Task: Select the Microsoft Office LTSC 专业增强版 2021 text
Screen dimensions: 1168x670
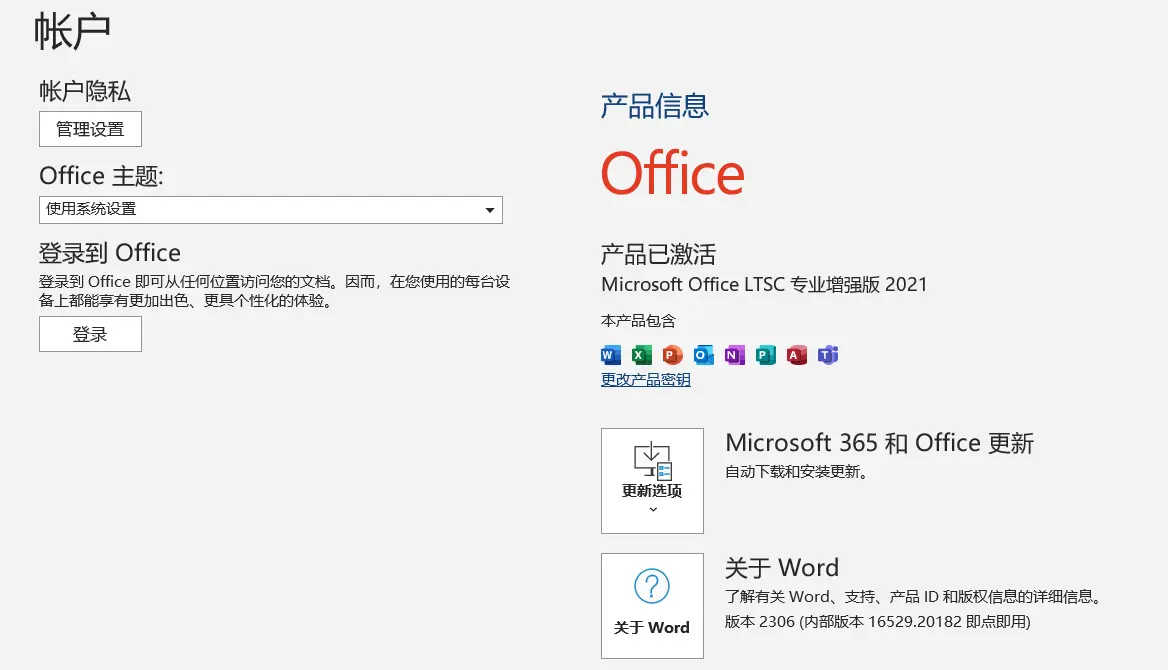Action: tap(764, 285)
